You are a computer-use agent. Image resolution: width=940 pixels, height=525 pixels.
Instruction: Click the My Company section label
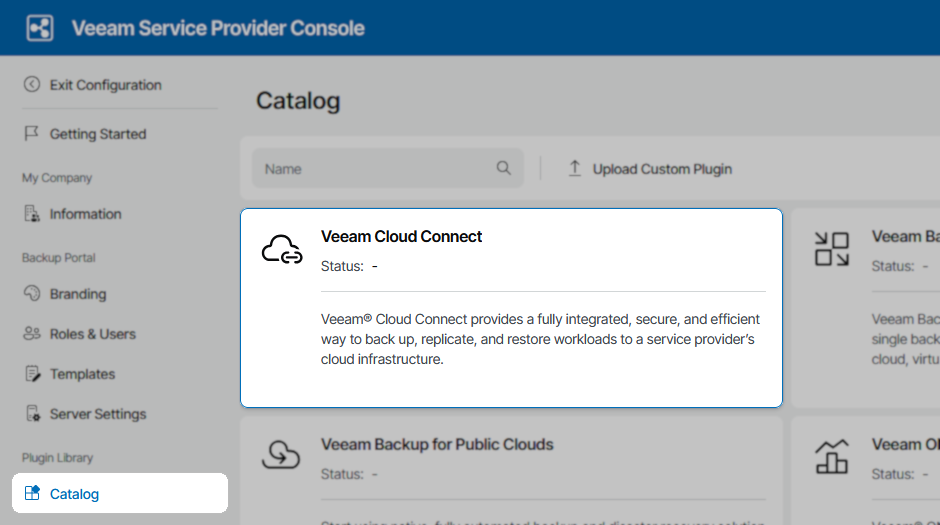57,178
